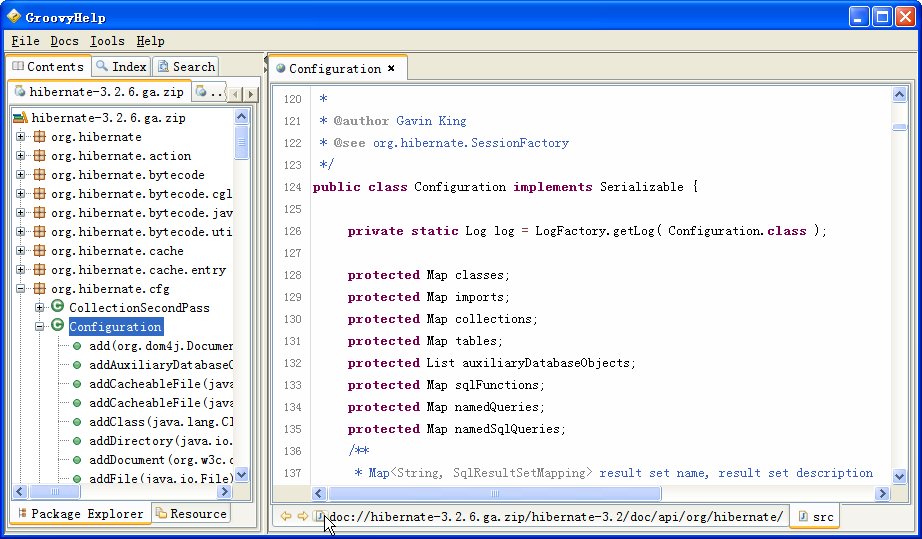Open the Docs menu
Viewport: 922px width, 539px height.
pos(64,41)
